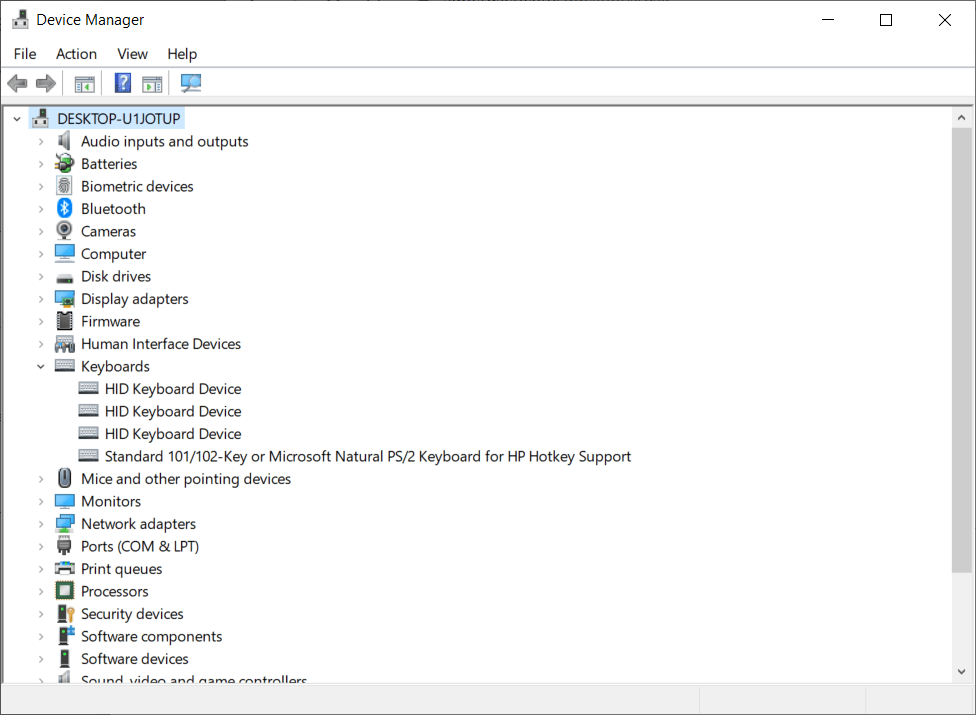Click the Processors chip icon
The height and width of the screenshot is (715, 976).
coord(64,591)
